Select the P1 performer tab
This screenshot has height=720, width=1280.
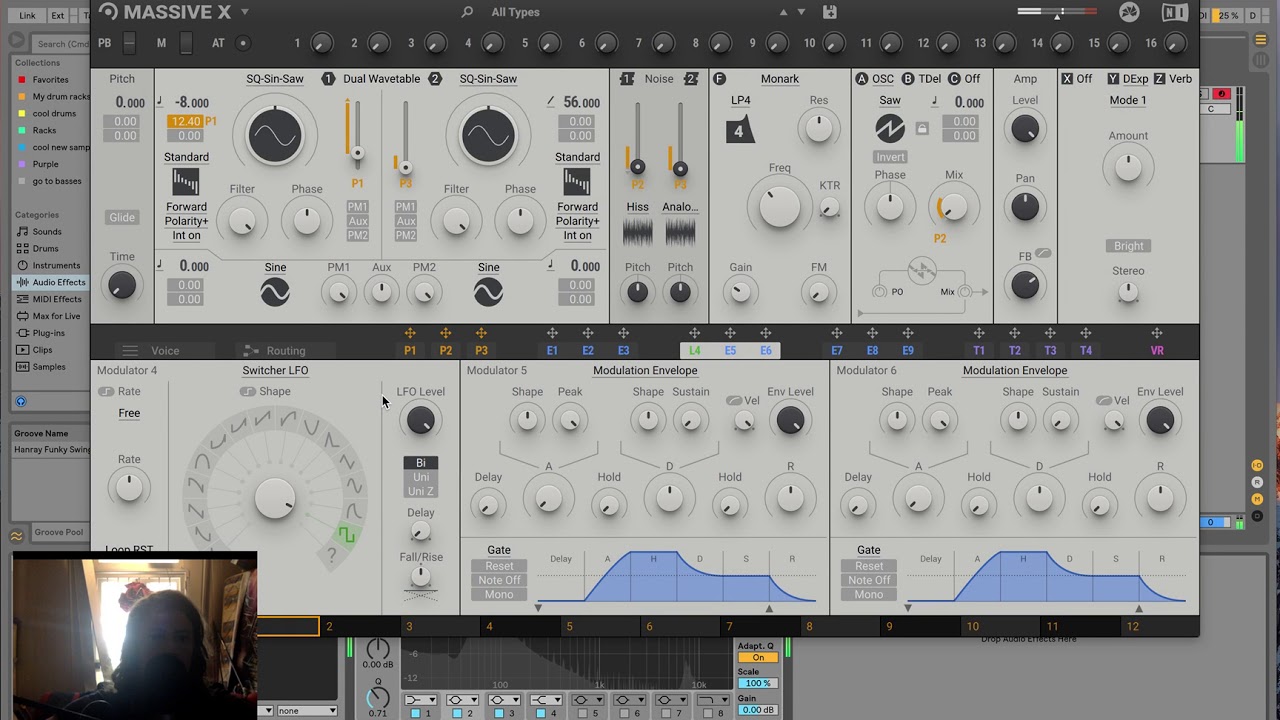(409, 351)
